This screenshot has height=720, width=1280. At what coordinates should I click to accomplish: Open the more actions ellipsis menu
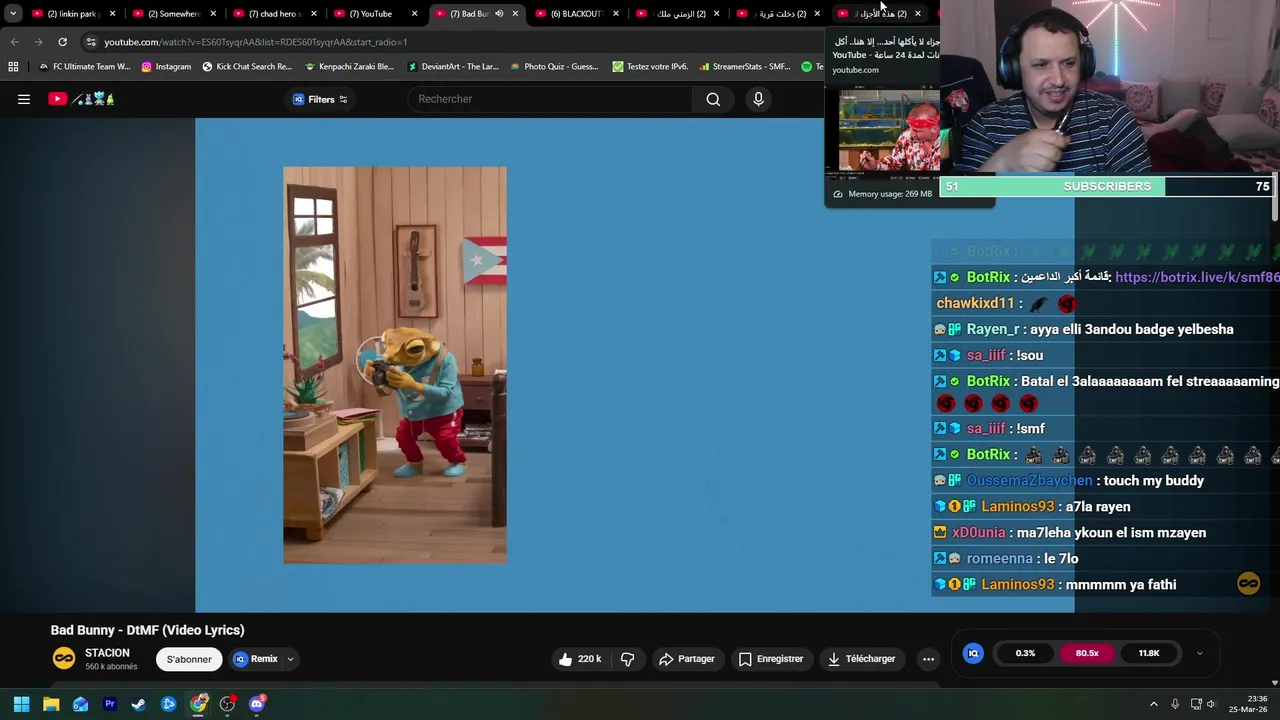[928, 659]
